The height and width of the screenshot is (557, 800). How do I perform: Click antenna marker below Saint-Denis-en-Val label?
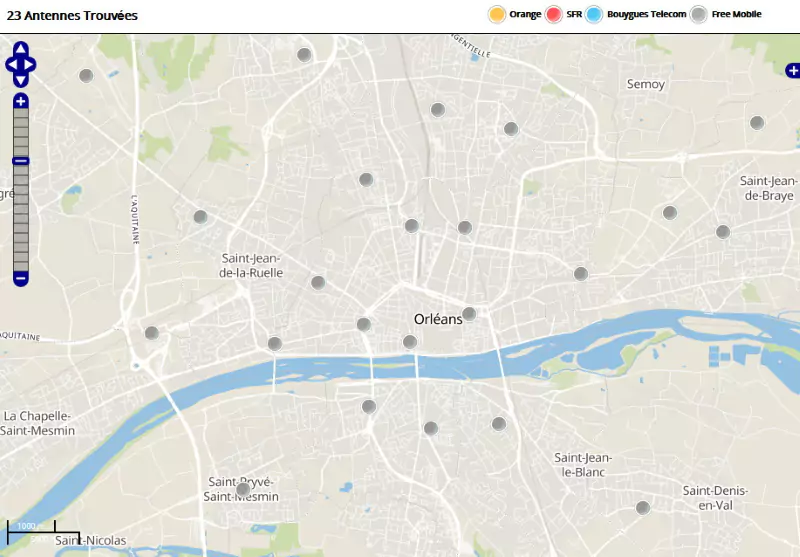tap(643, 508)
